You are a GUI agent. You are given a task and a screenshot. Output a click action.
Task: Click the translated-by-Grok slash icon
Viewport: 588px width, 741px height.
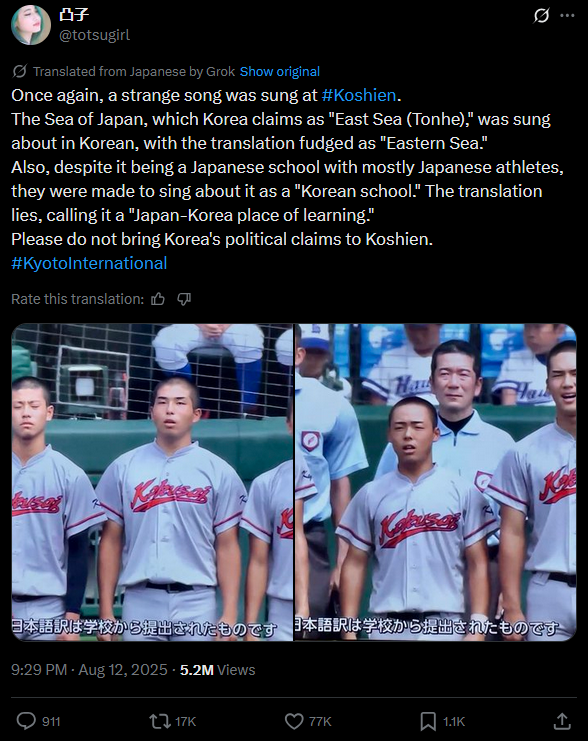(x=19, y=71)
